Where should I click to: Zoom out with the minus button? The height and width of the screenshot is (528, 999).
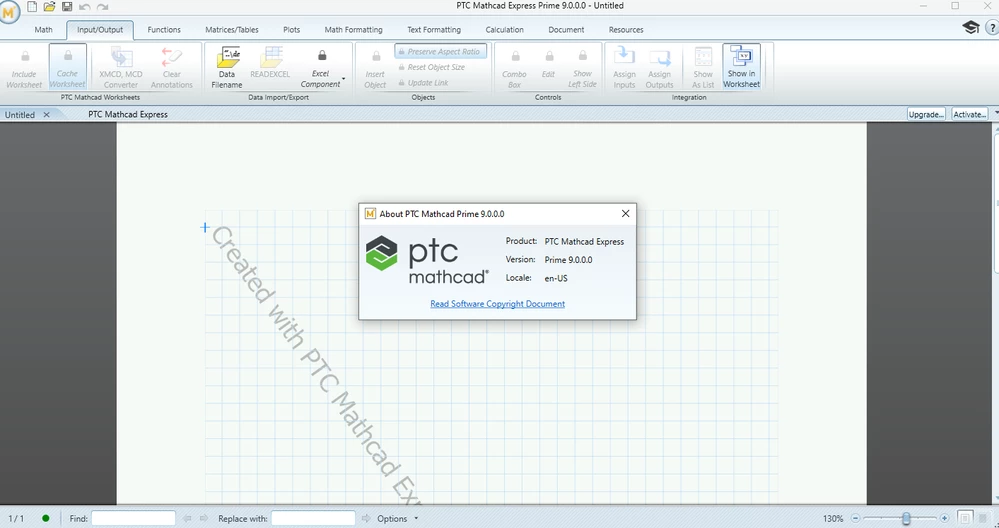point(856,518)
